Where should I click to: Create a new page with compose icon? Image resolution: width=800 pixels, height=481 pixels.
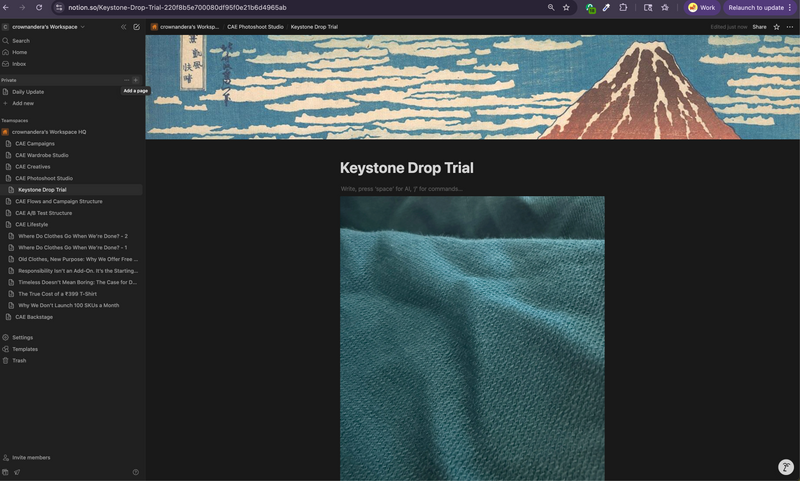(x=136, y=27)
